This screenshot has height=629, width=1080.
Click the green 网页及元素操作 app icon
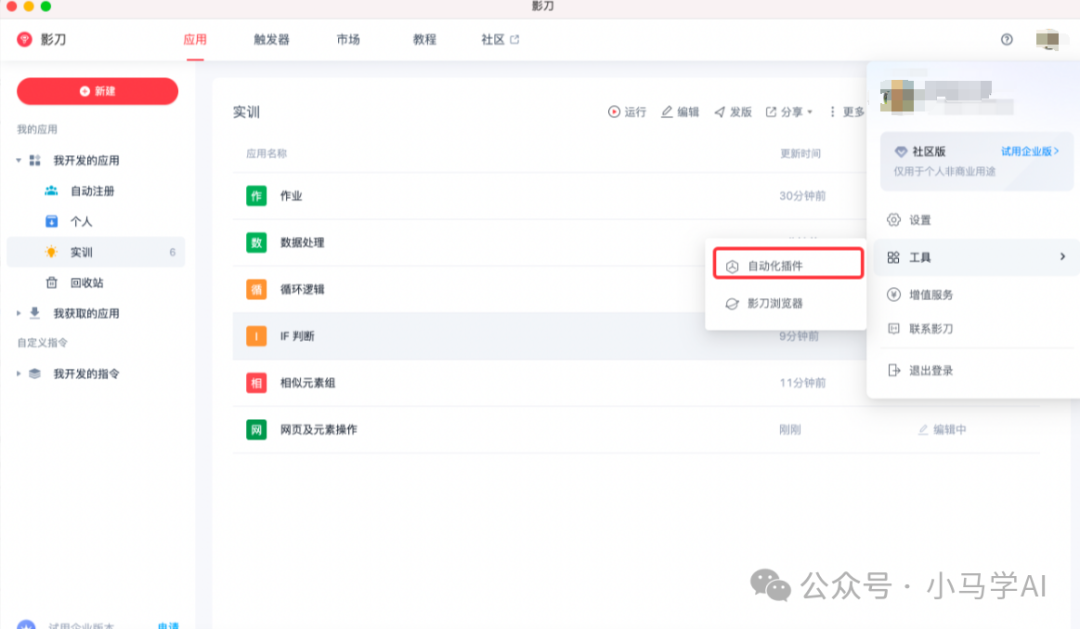pyautogui.click(x=256, y=430)
